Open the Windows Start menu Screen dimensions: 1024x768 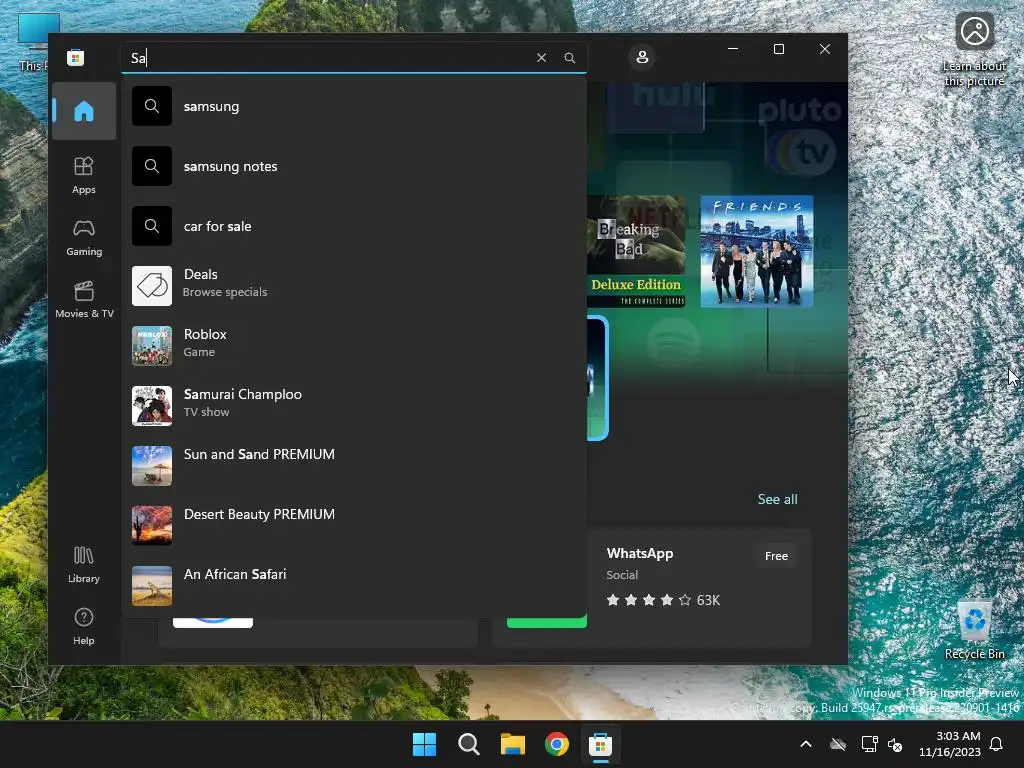424,744
